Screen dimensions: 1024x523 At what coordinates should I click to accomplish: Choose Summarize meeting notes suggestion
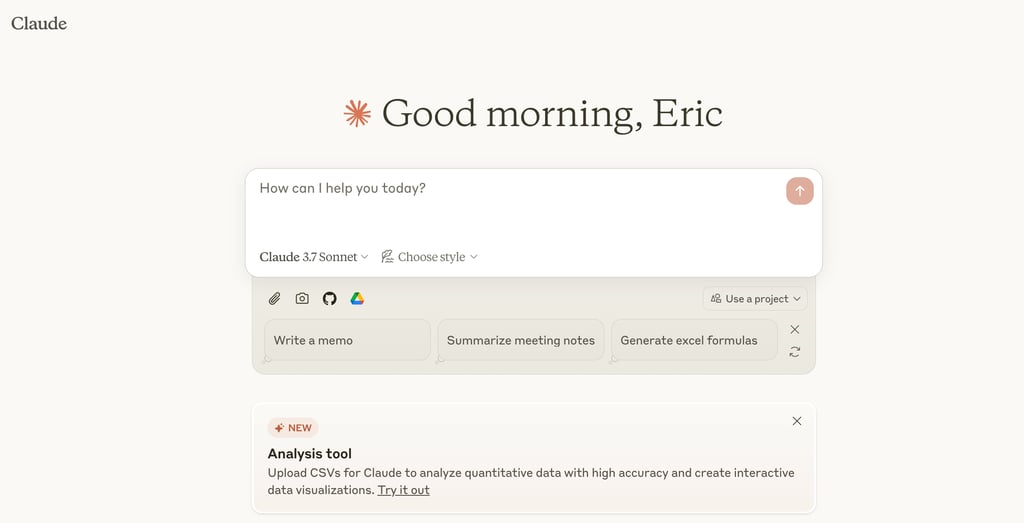click(x=521, y=340)
